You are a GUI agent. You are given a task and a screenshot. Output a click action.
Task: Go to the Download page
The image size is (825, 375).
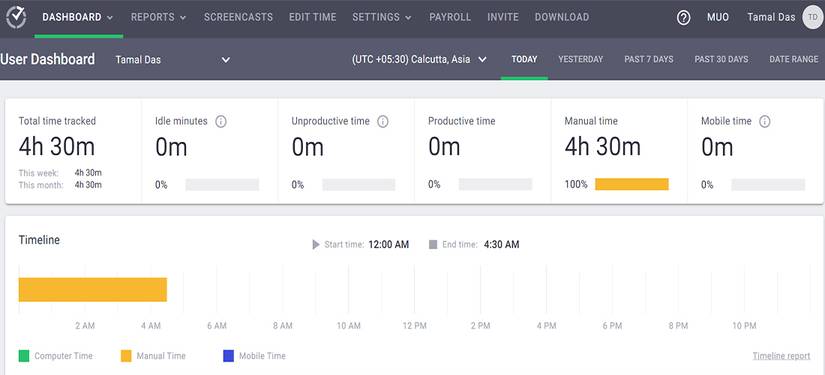pyautogui.click(x=562, y=17)
